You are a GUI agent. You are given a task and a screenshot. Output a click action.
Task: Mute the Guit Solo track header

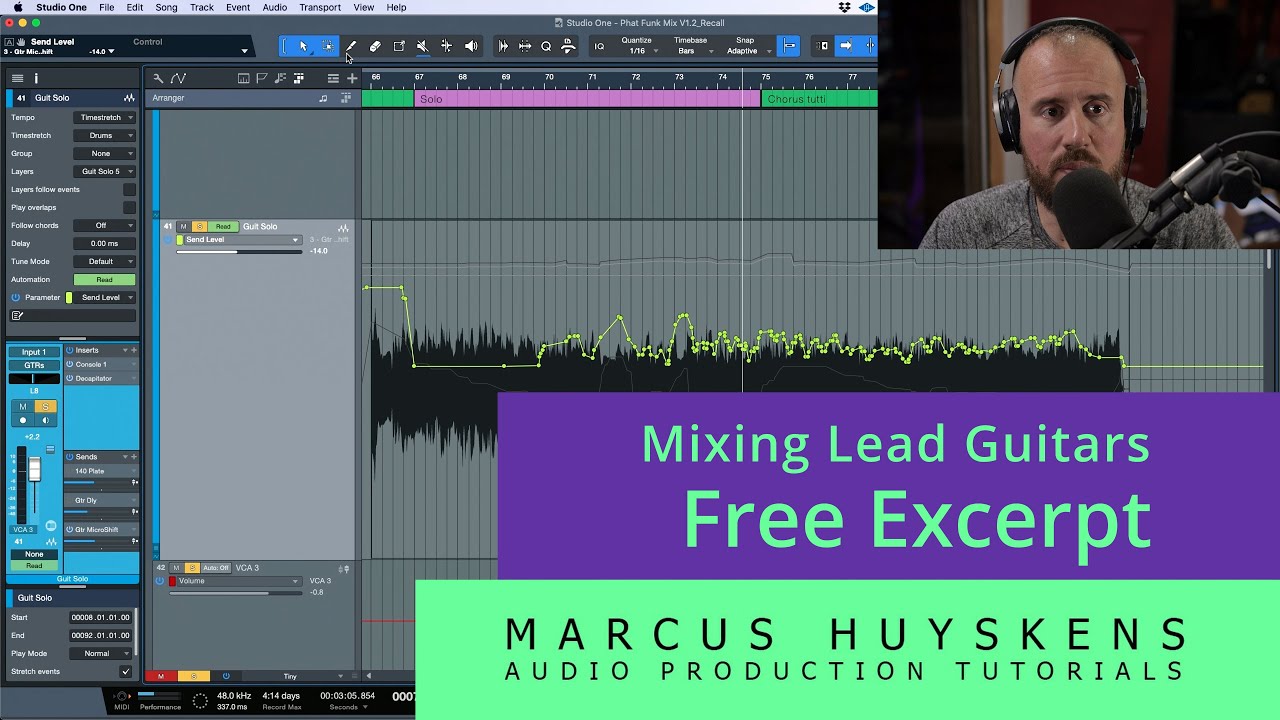183,227
